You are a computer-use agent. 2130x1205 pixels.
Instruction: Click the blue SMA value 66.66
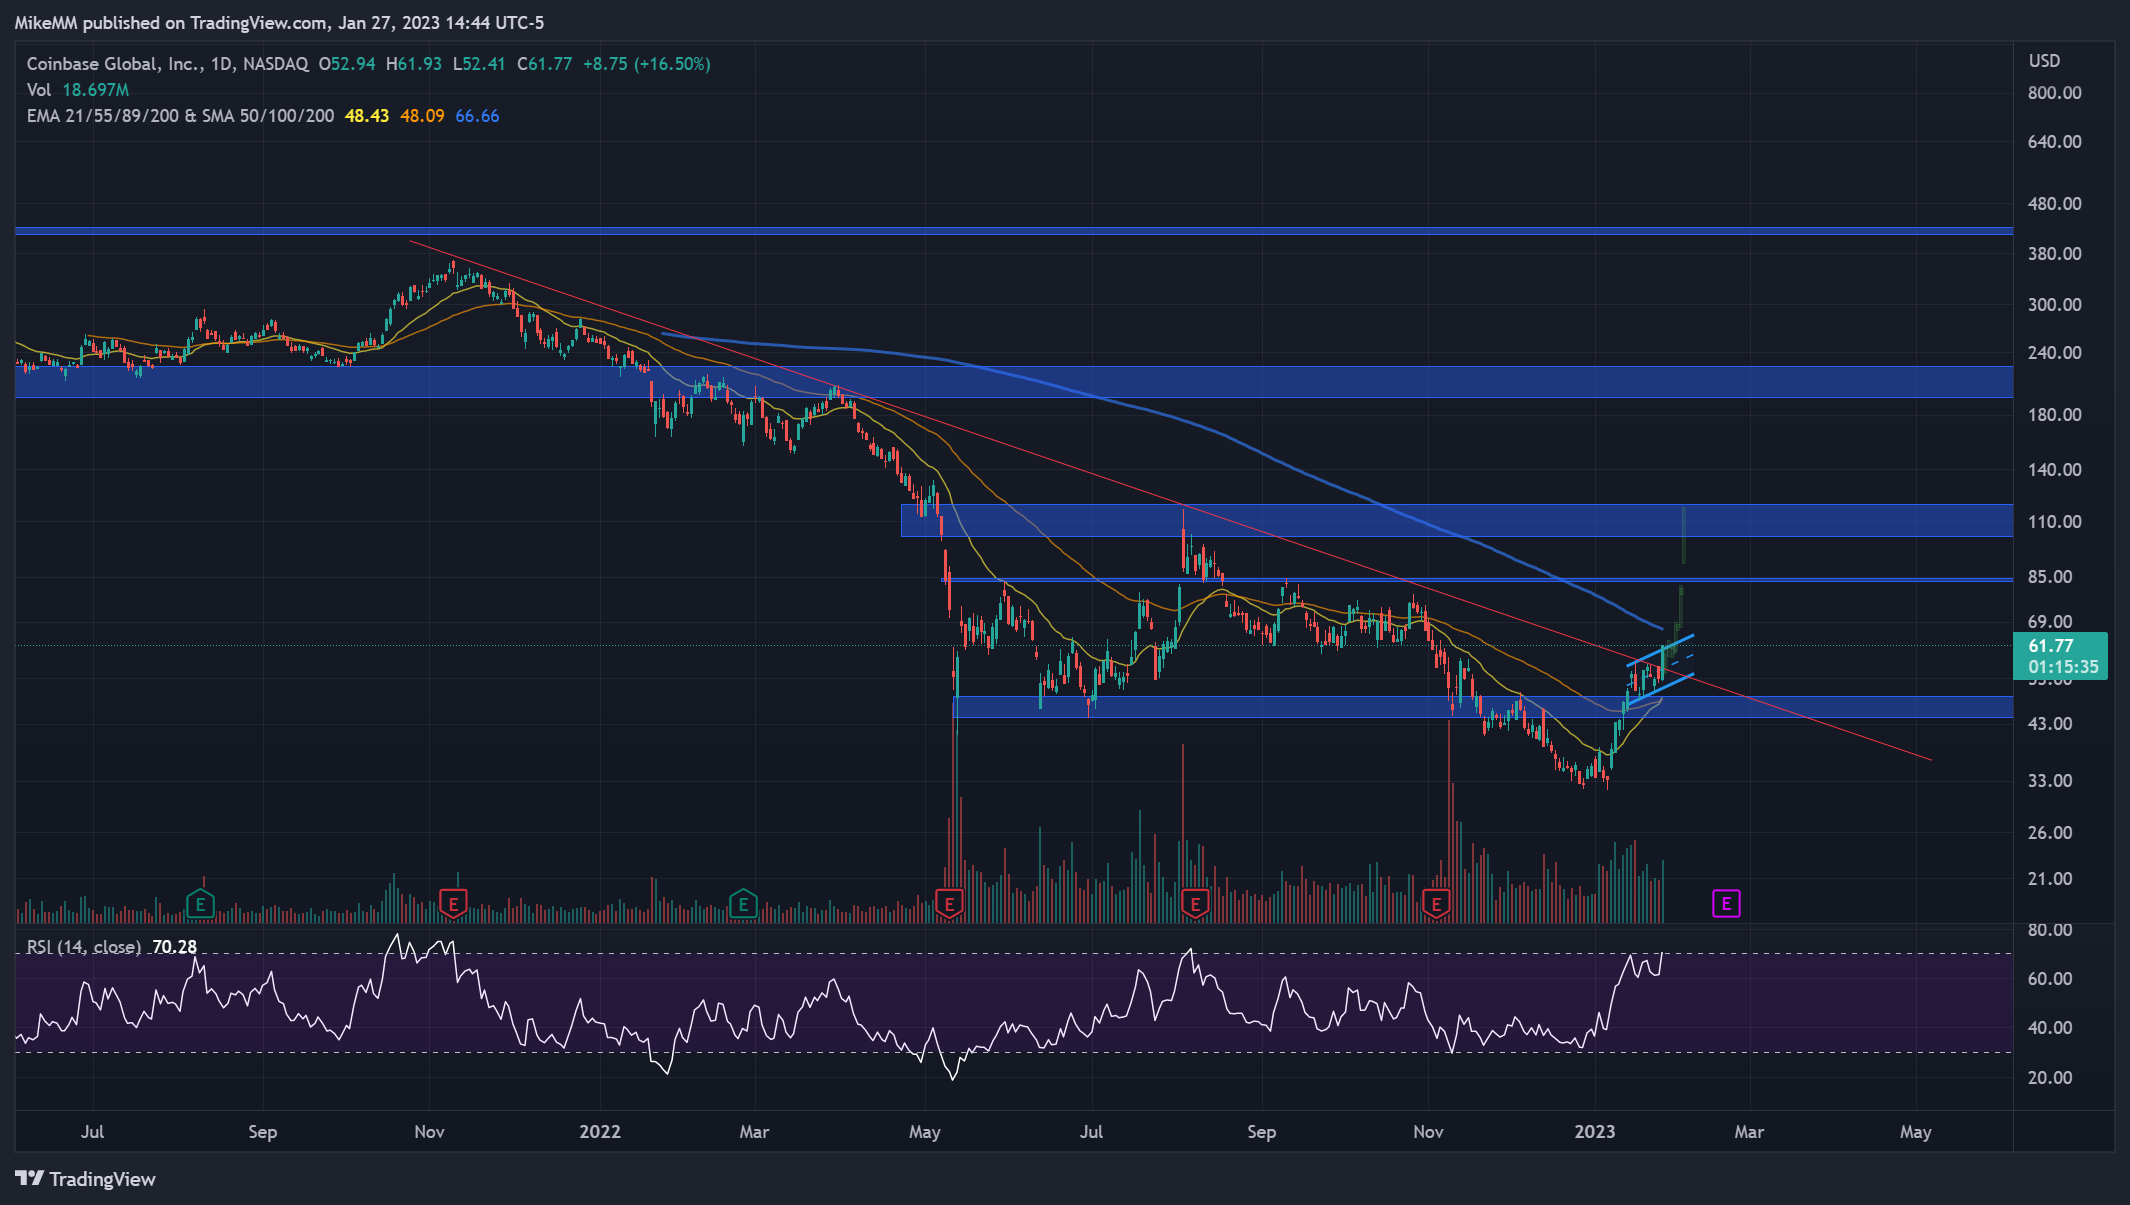click(477, 116)
